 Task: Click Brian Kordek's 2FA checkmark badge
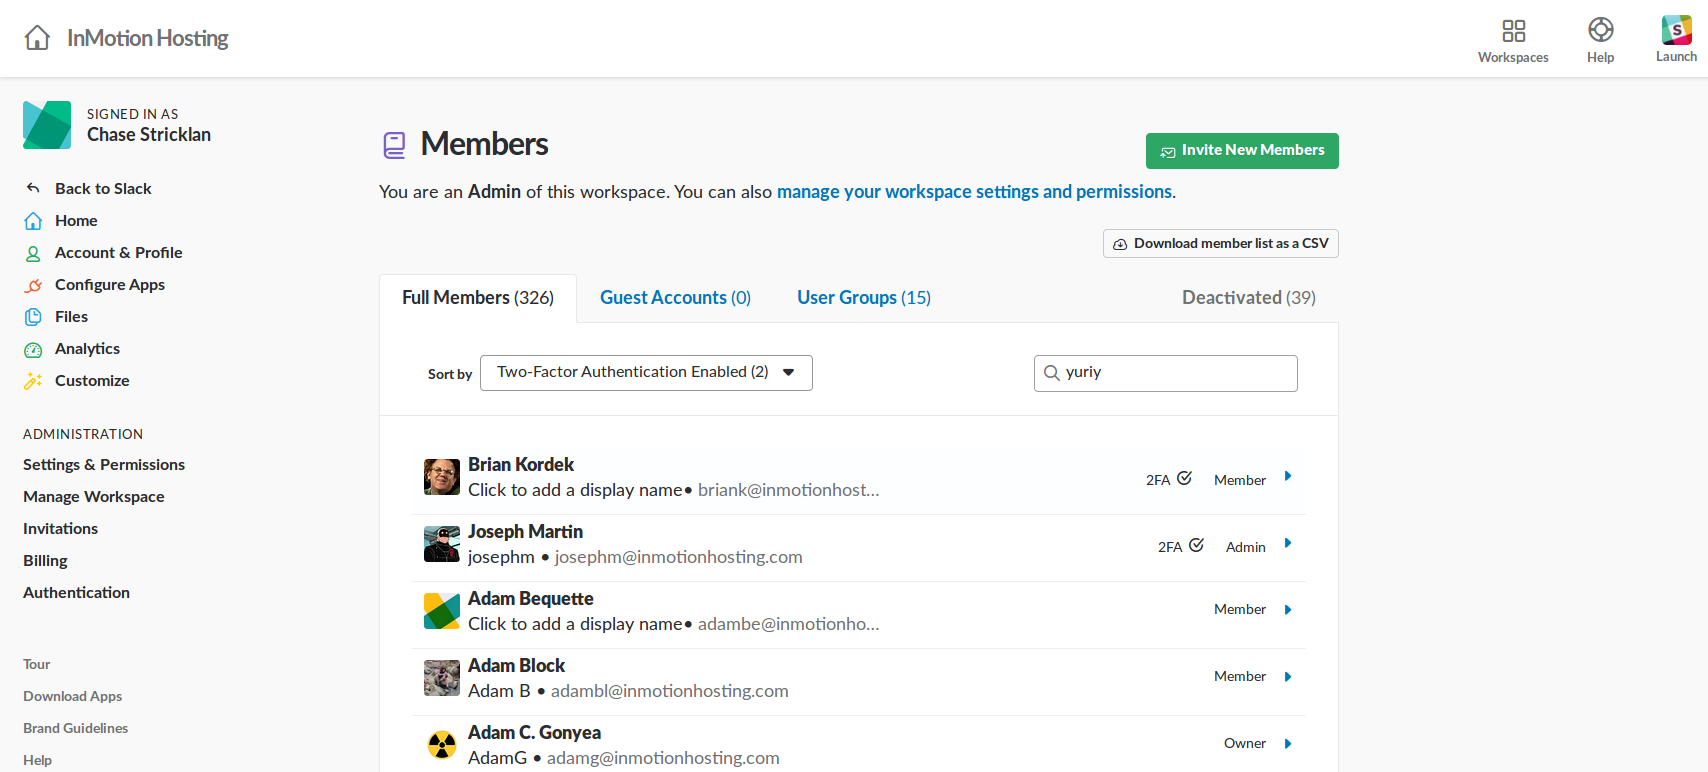coord(1184,479)
